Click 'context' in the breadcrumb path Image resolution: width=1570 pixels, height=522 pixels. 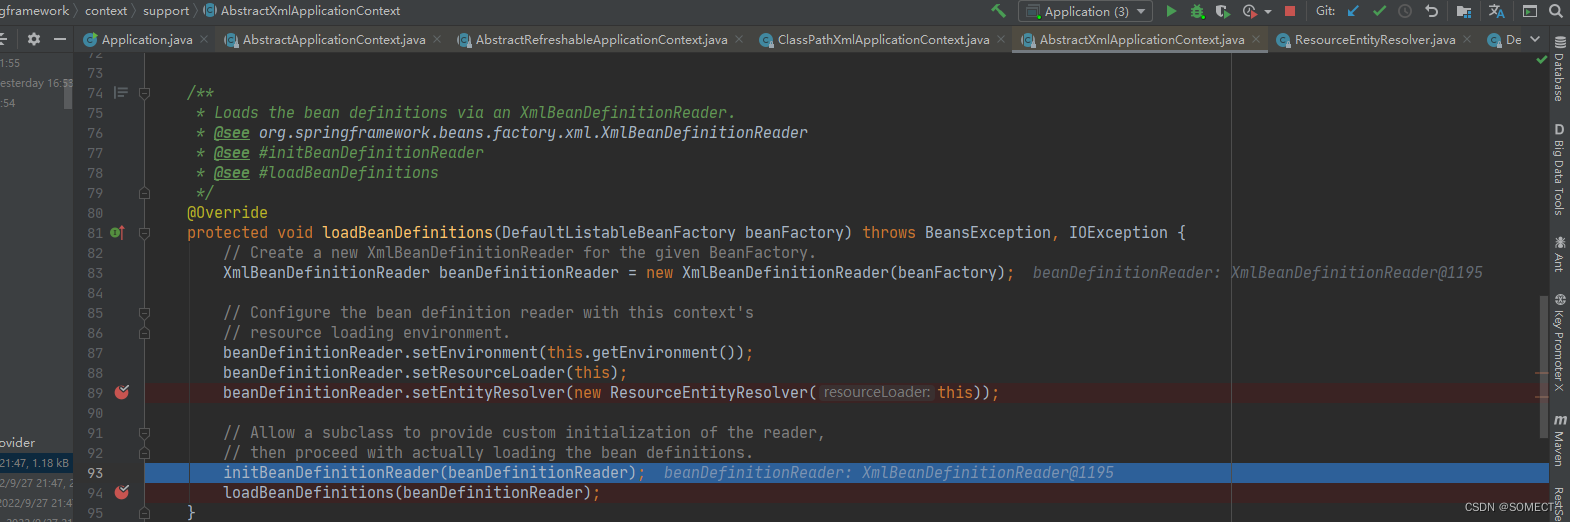pos(106,11)
